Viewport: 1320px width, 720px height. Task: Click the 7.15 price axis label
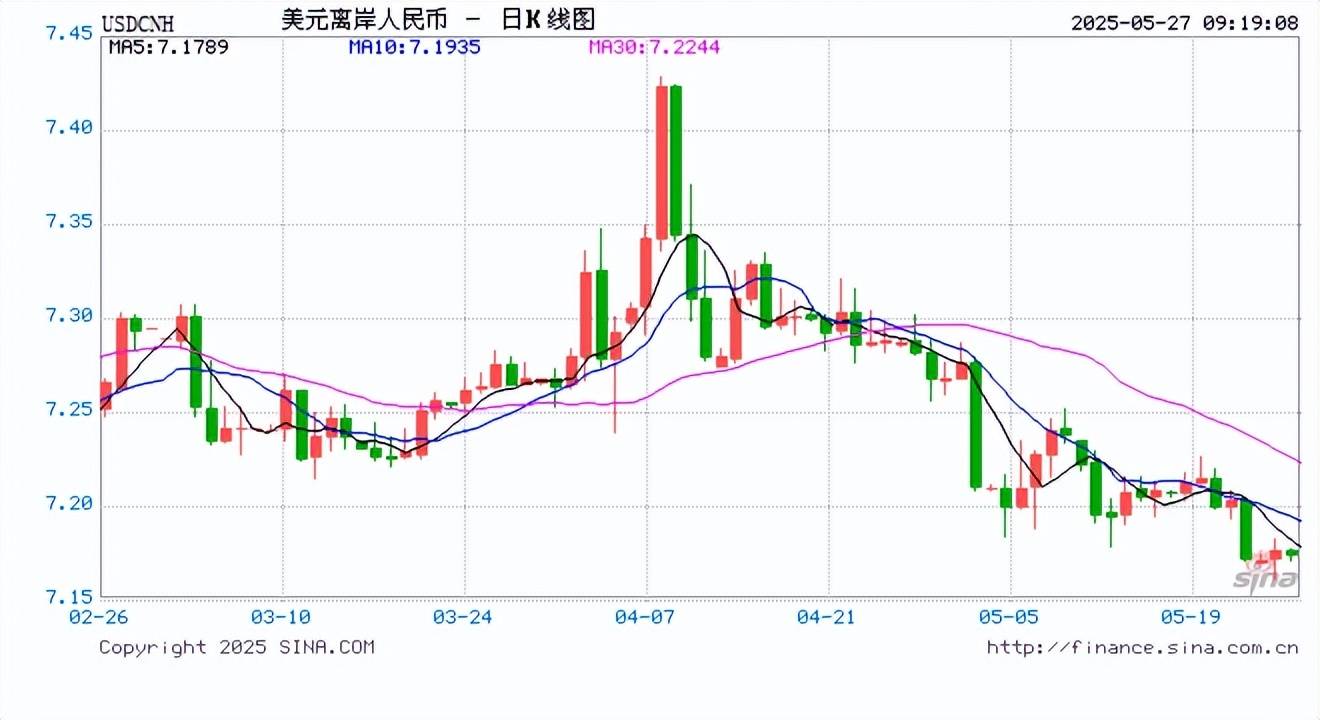pyautogui.click(x=69, y=598)
